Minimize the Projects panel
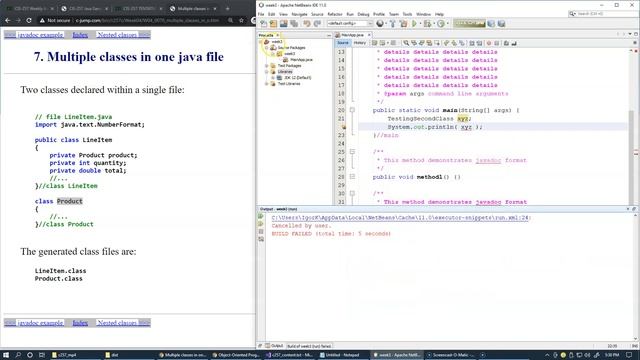The height and width of the screenshot is (360, 640). coord(329,36)
